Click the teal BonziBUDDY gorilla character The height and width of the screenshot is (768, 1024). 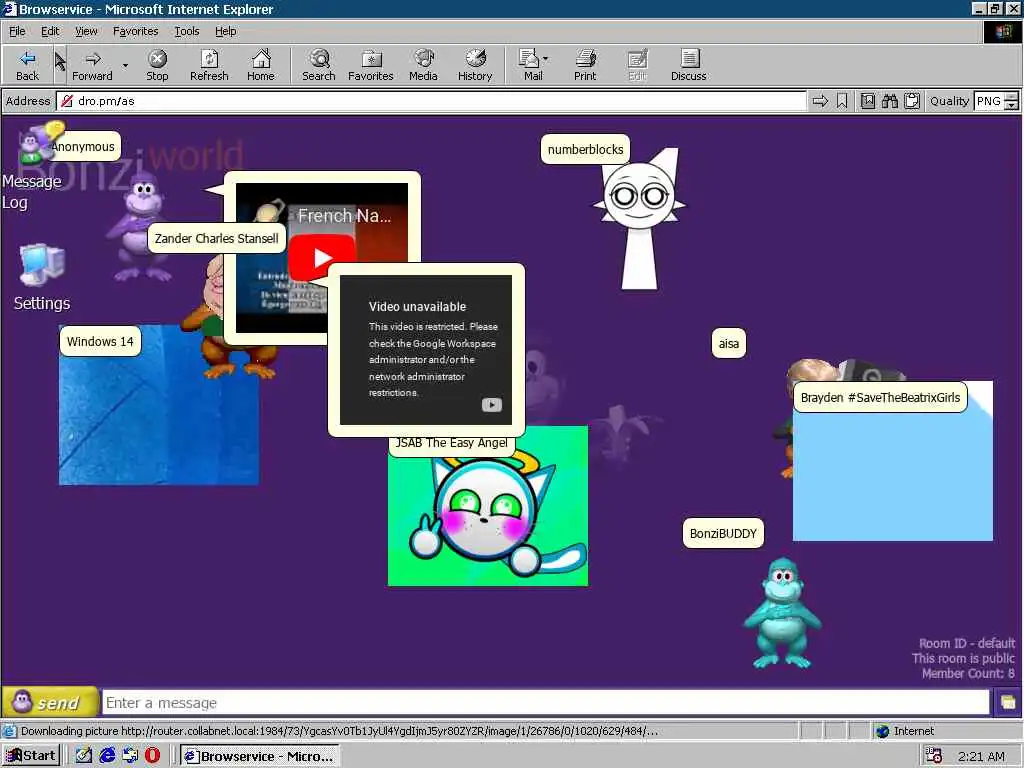(782, 613)
